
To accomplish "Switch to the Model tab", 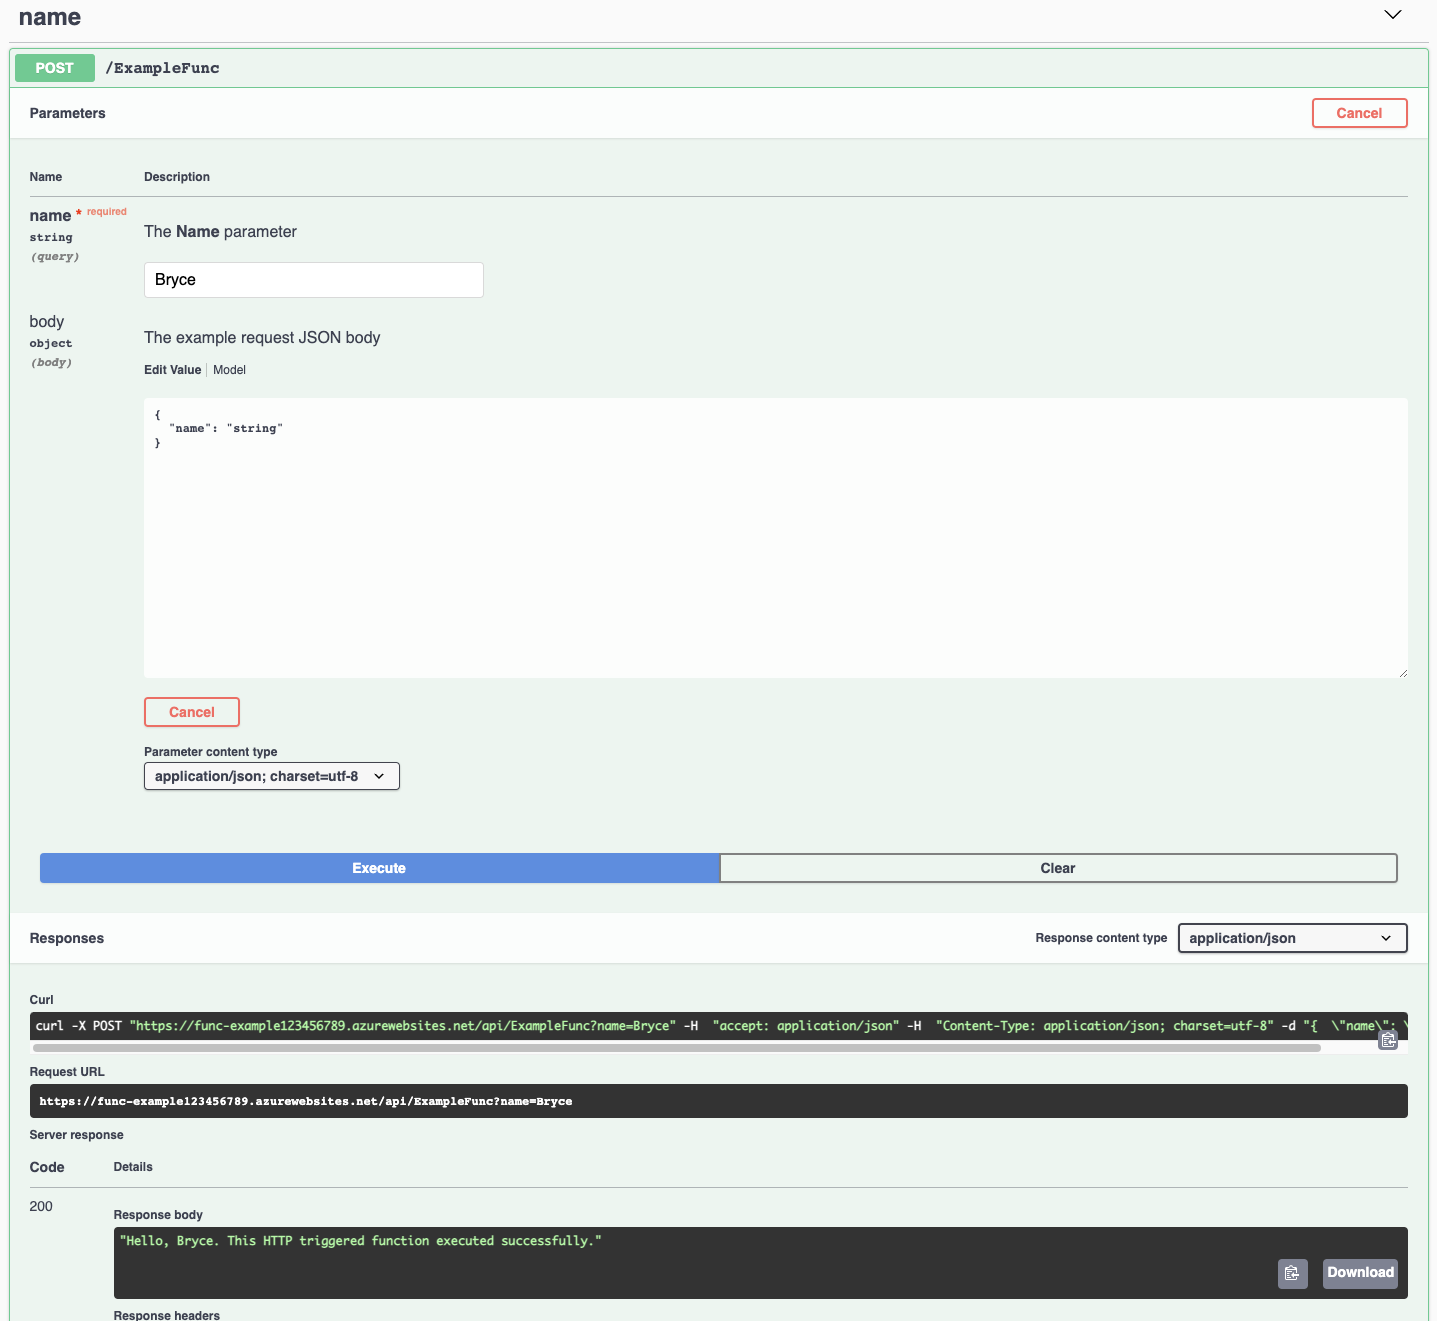I will [x=229, y=370].
